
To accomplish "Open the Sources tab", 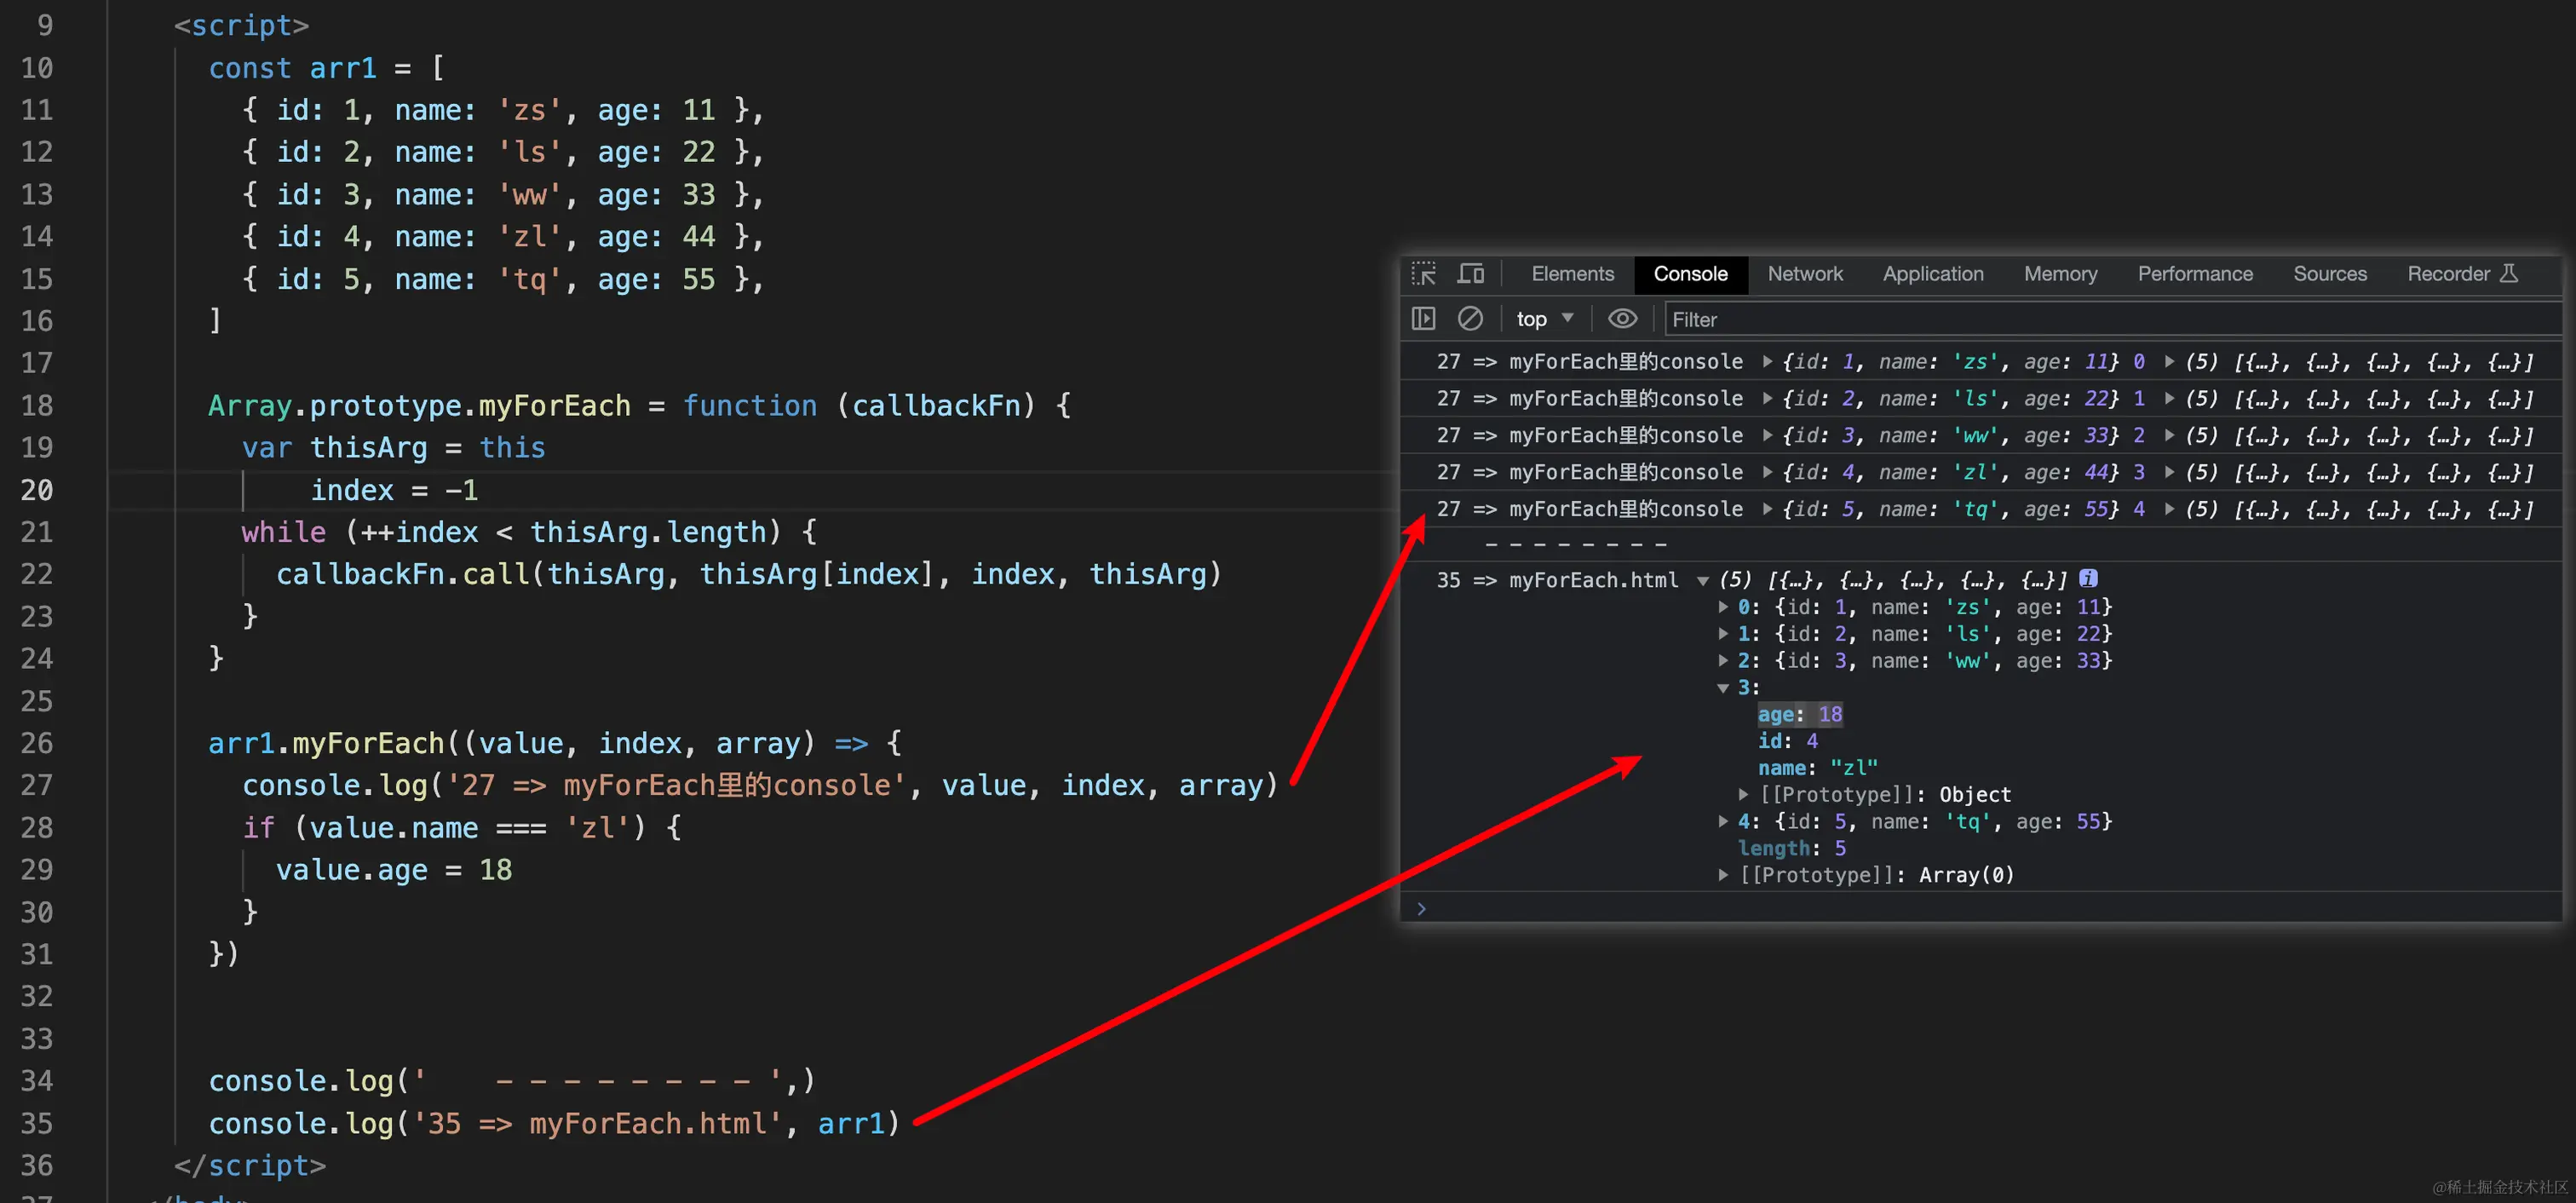I will click(2329, 274).
